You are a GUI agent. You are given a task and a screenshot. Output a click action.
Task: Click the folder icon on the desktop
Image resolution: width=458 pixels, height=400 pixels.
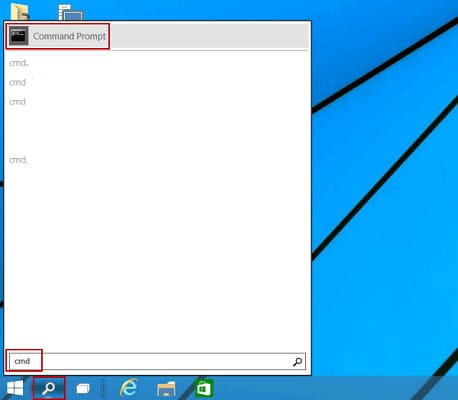click(x=20, y=11)
